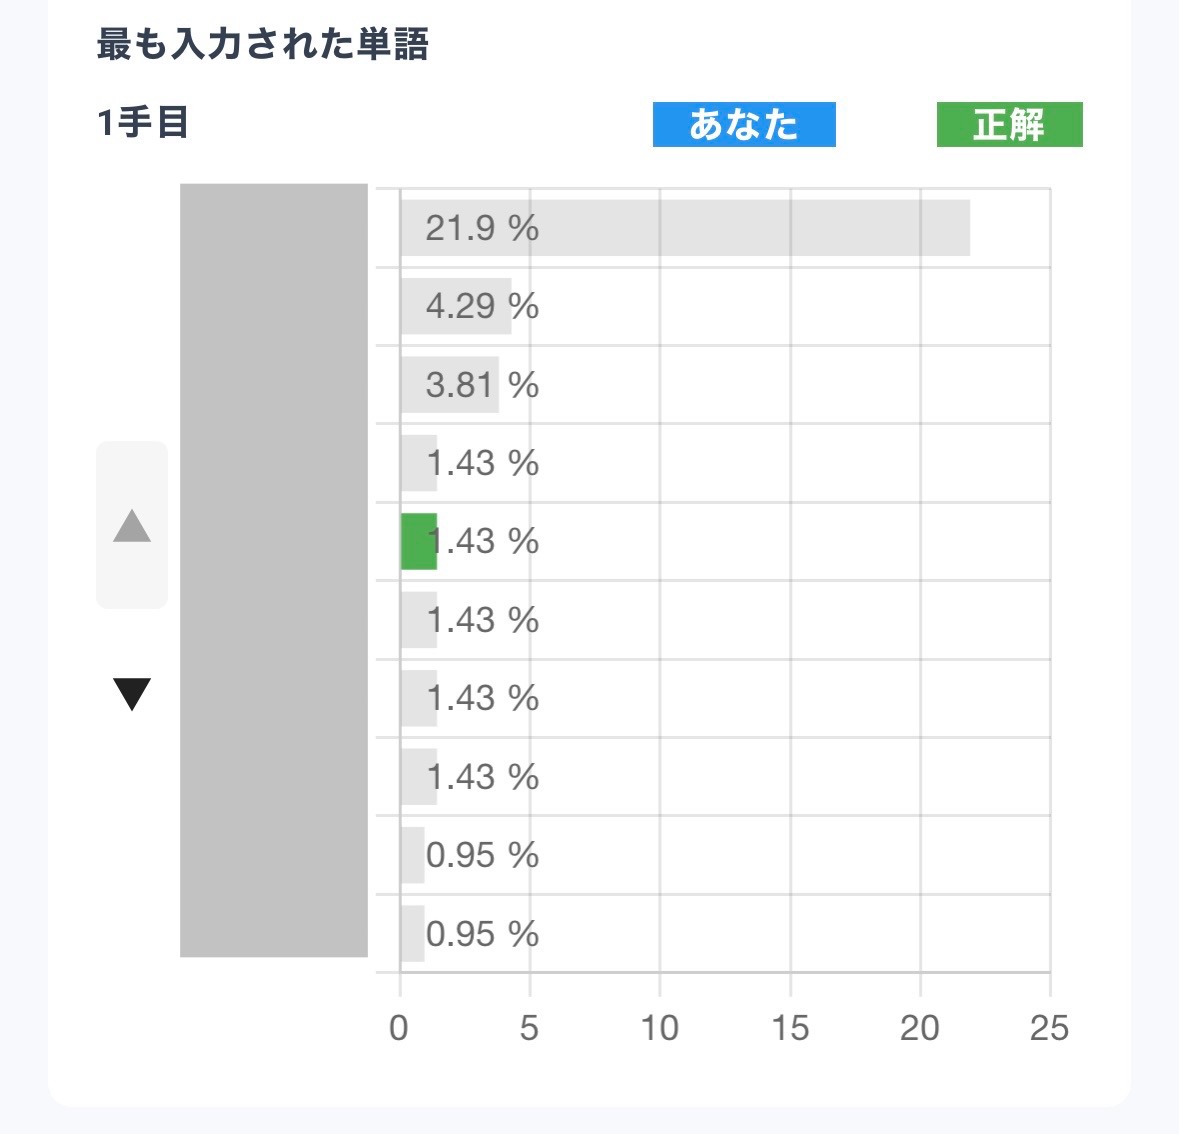The width and height of the screenshot is (1179, 1134).
Task: Click the 10 axis tick label
Action: pos(659,1028)
